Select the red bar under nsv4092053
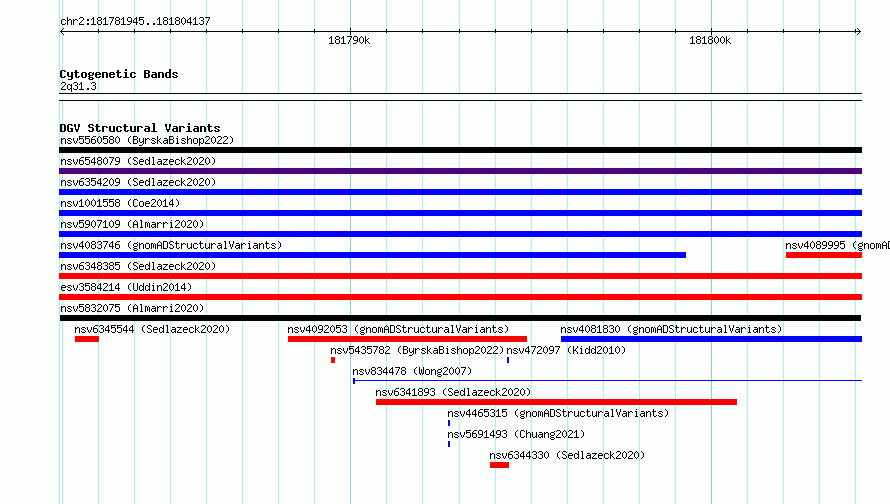The image size is (890, 504). pyautogui.click(x=407, y=339)
